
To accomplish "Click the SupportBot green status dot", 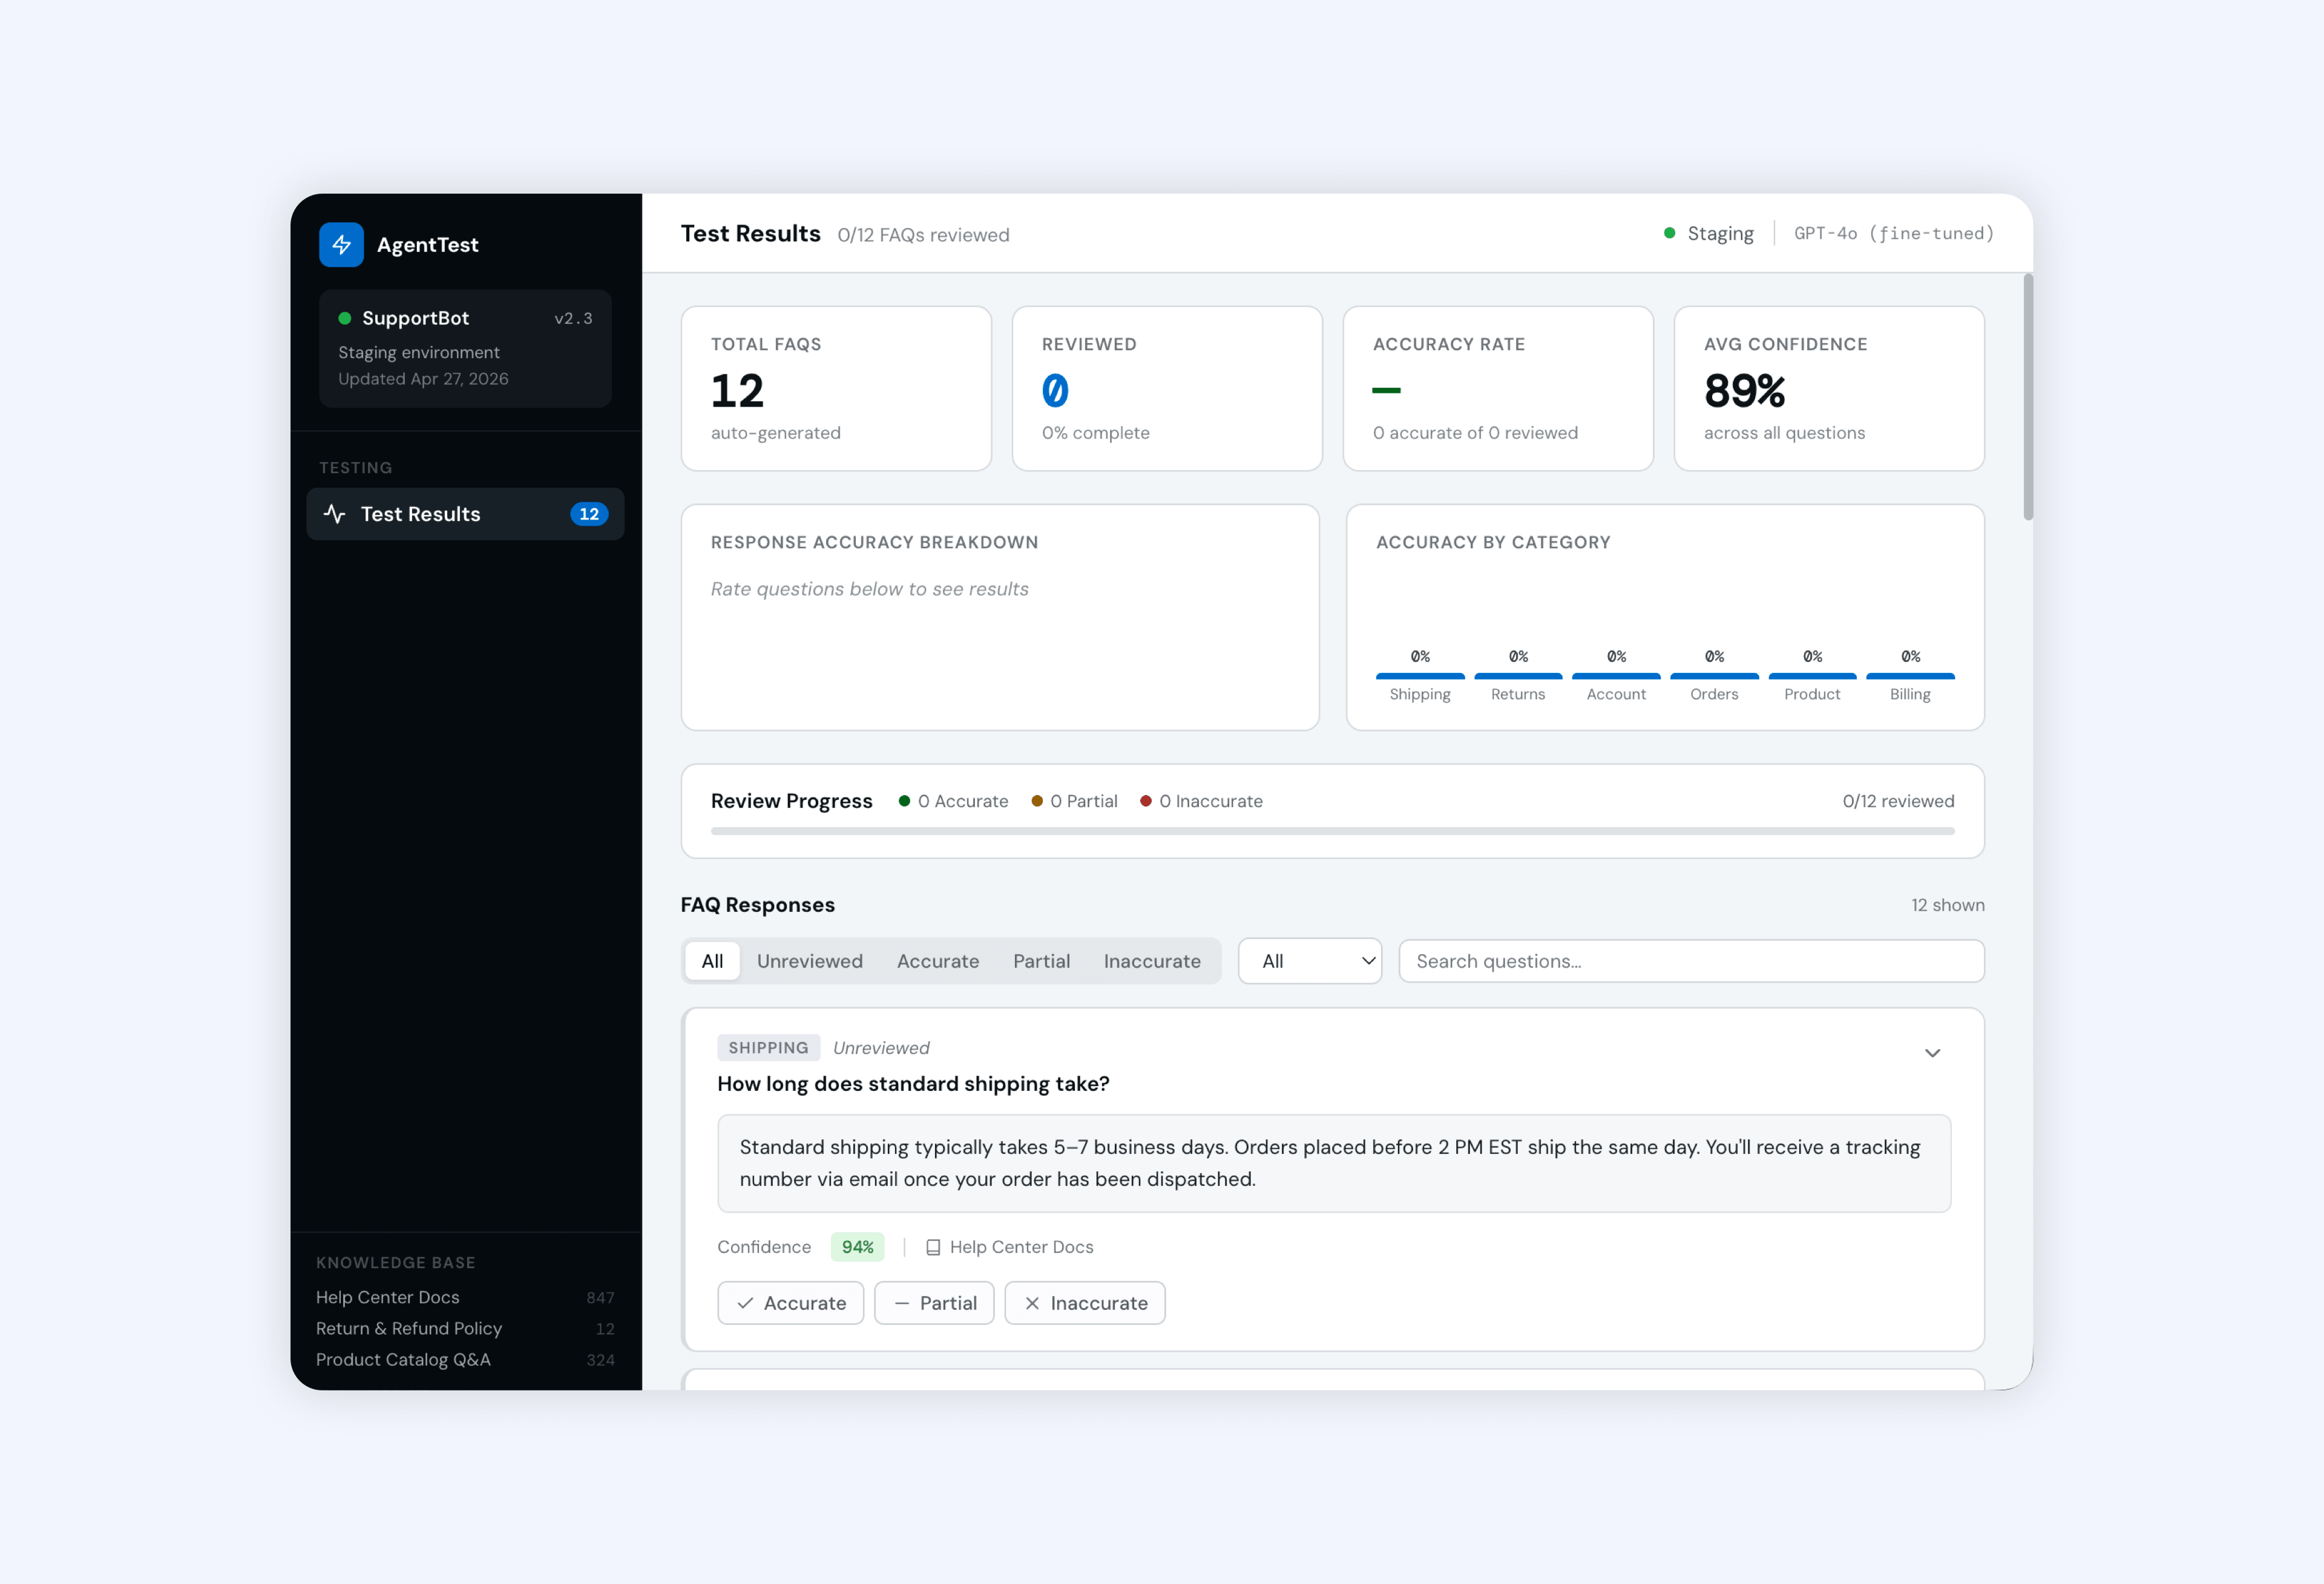I will coord(345,318).
